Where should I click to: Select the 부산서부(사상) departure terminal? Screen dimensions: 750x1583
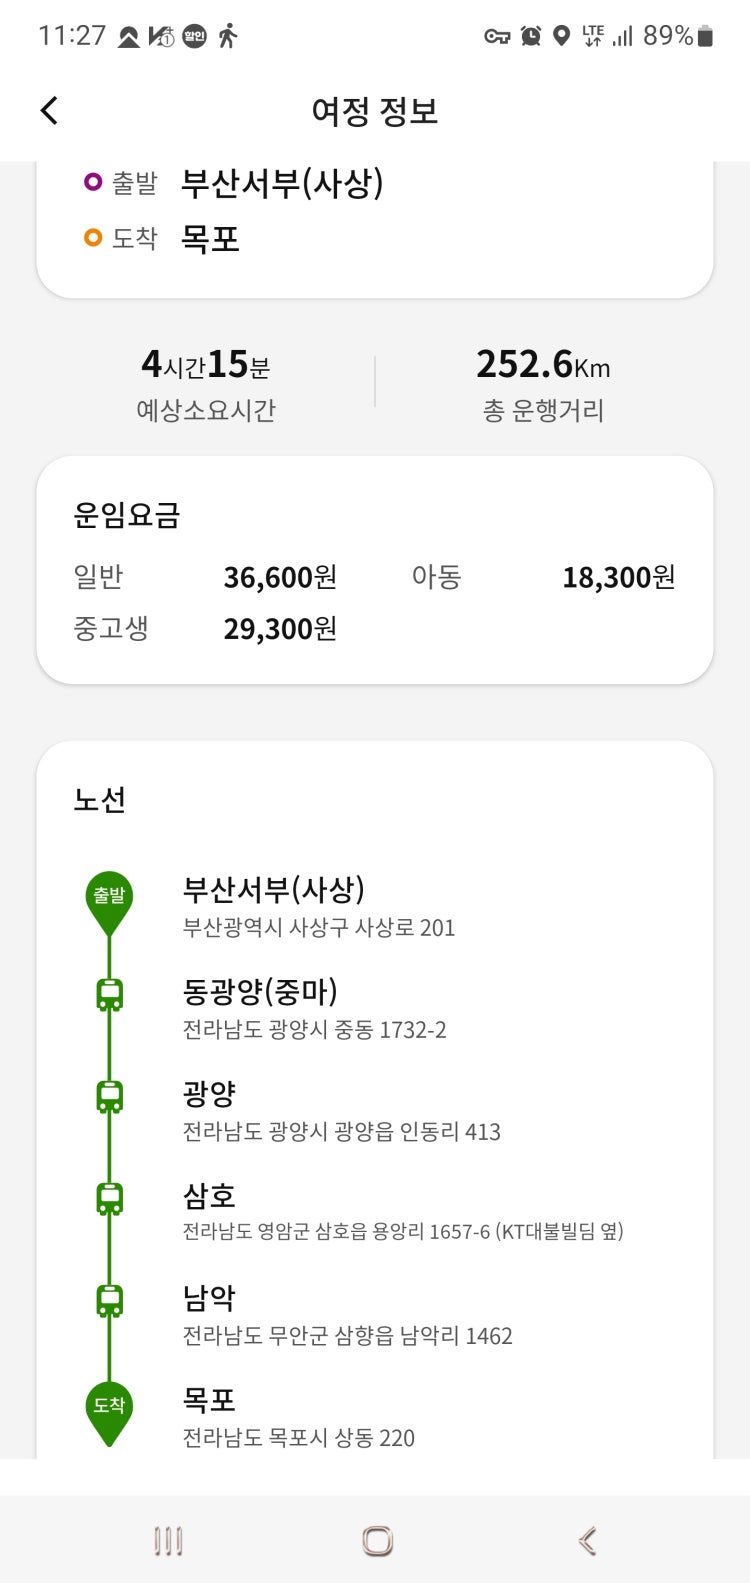coord(282,183)
